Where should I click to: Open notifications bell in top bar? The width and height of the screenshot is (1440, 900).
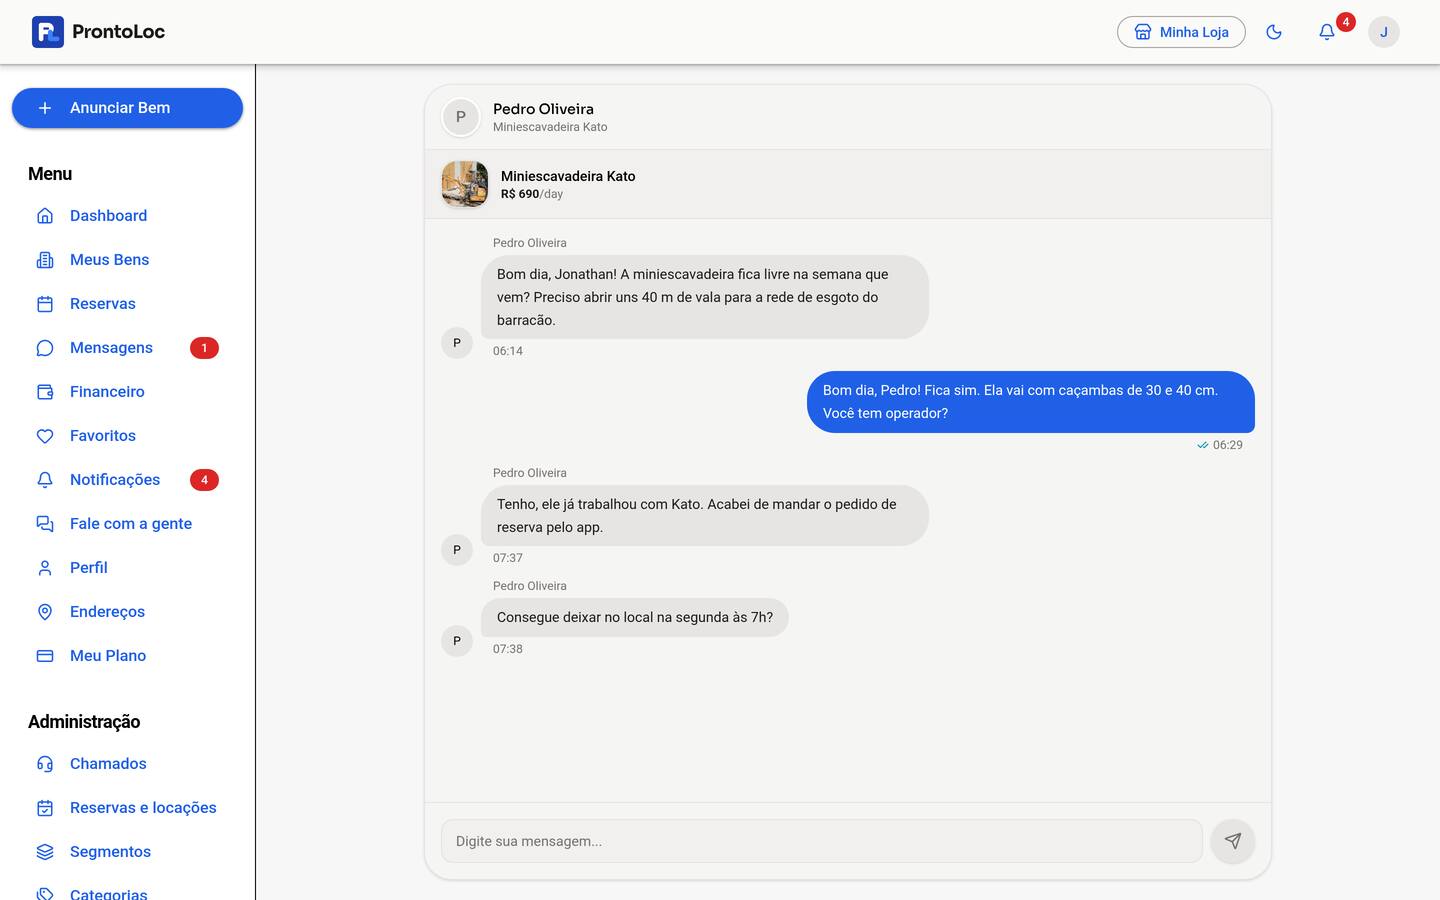(1327, 32)
